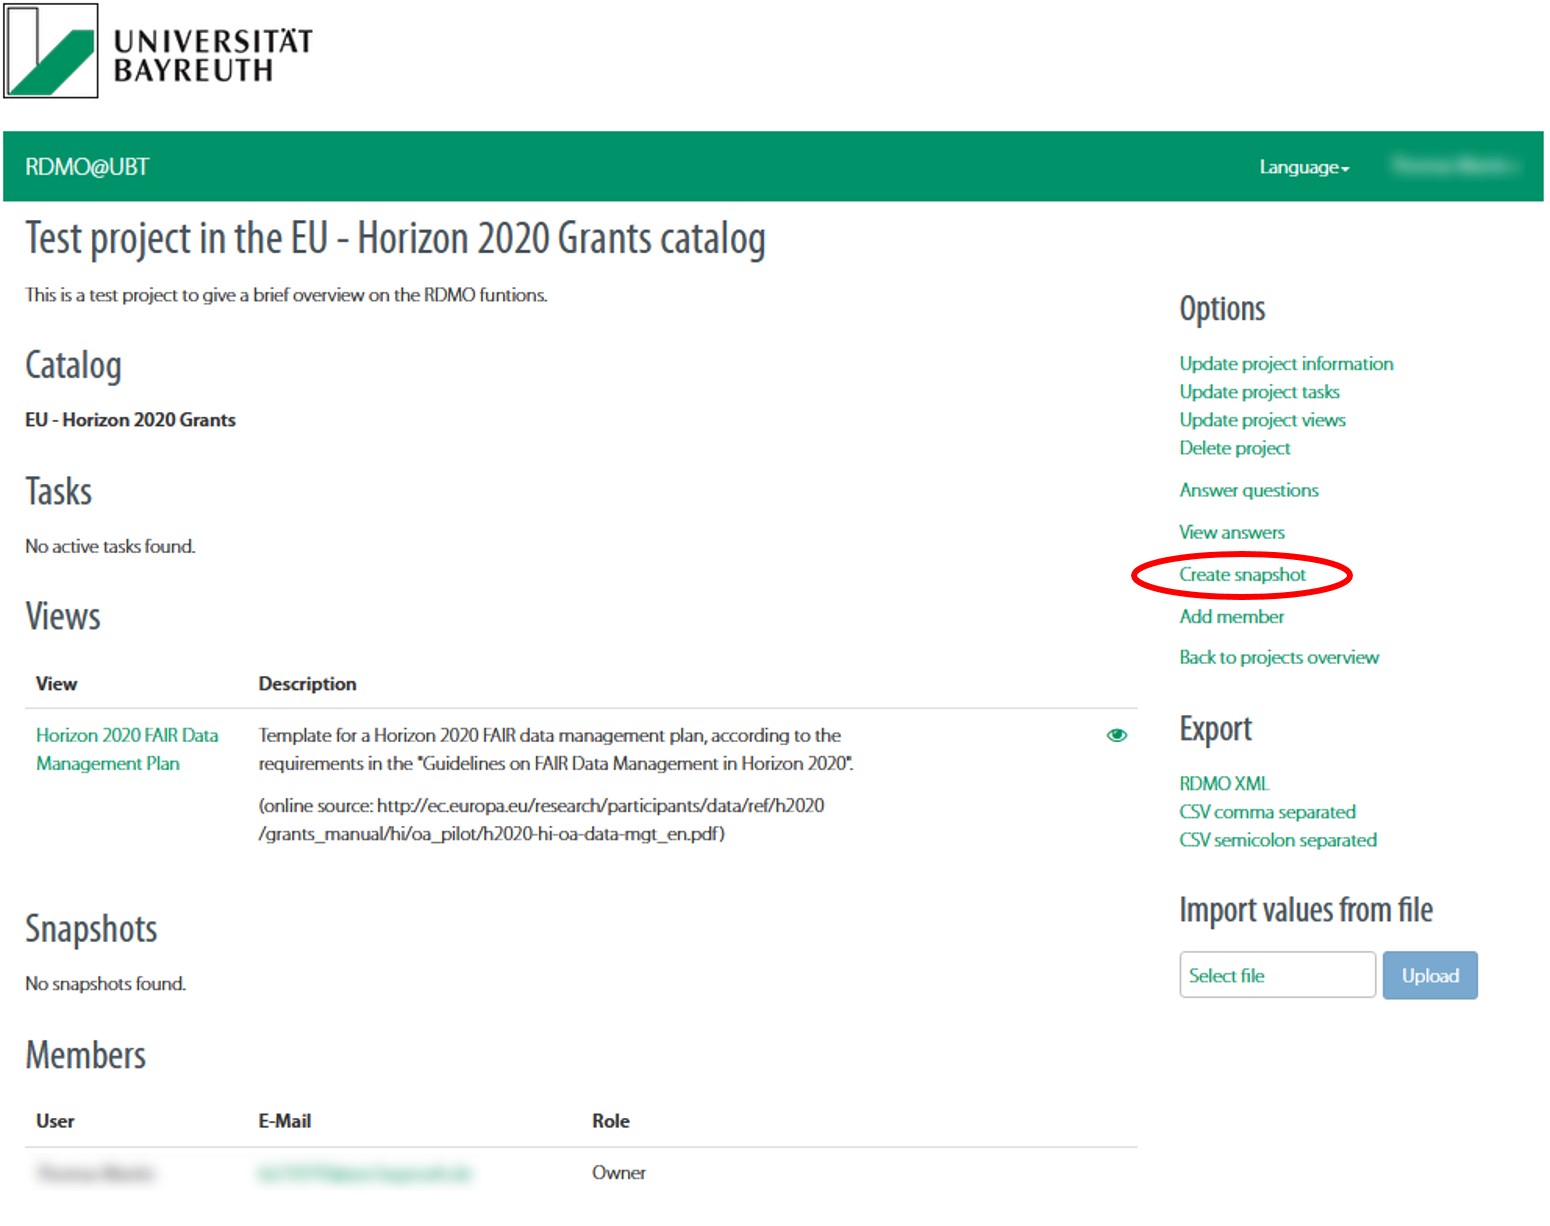This screenshot has width=1550, height=1226.
Task: Click the Snapshots section heading
Action: pos(91,930)
